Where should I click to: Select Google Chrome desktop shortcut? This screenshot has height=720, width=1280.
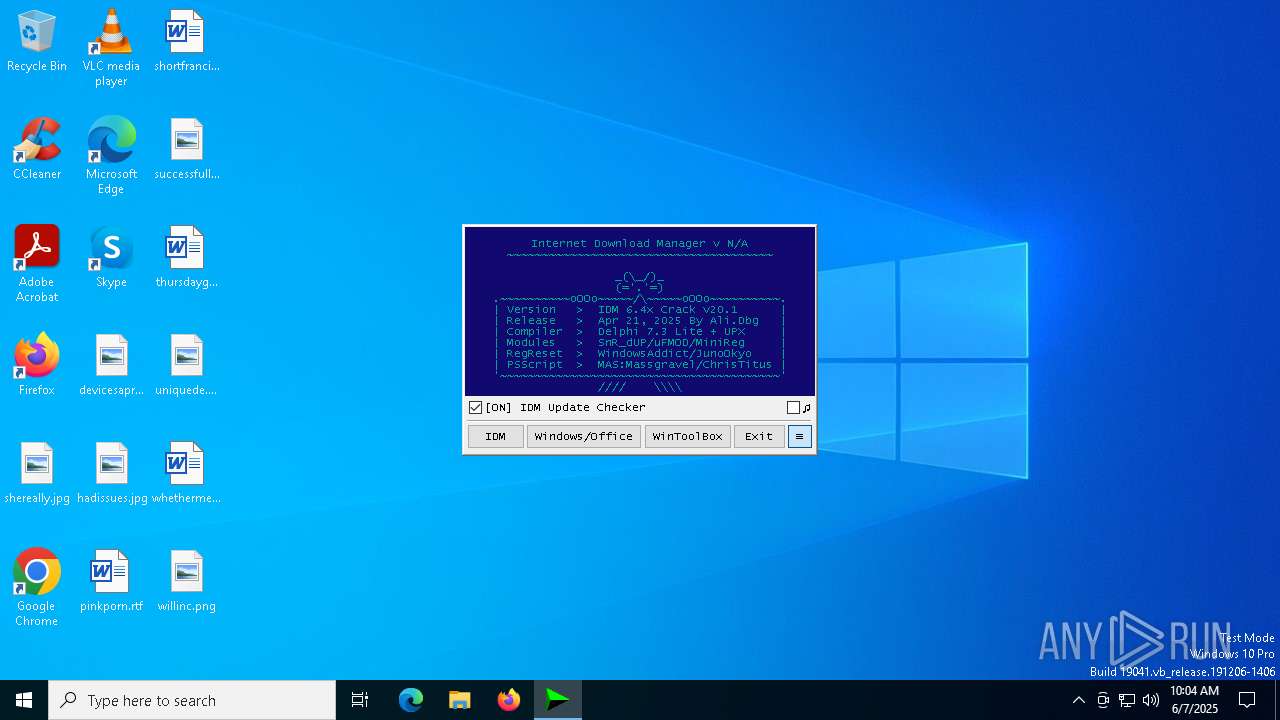pyautogui.click(x=37, y=588)
